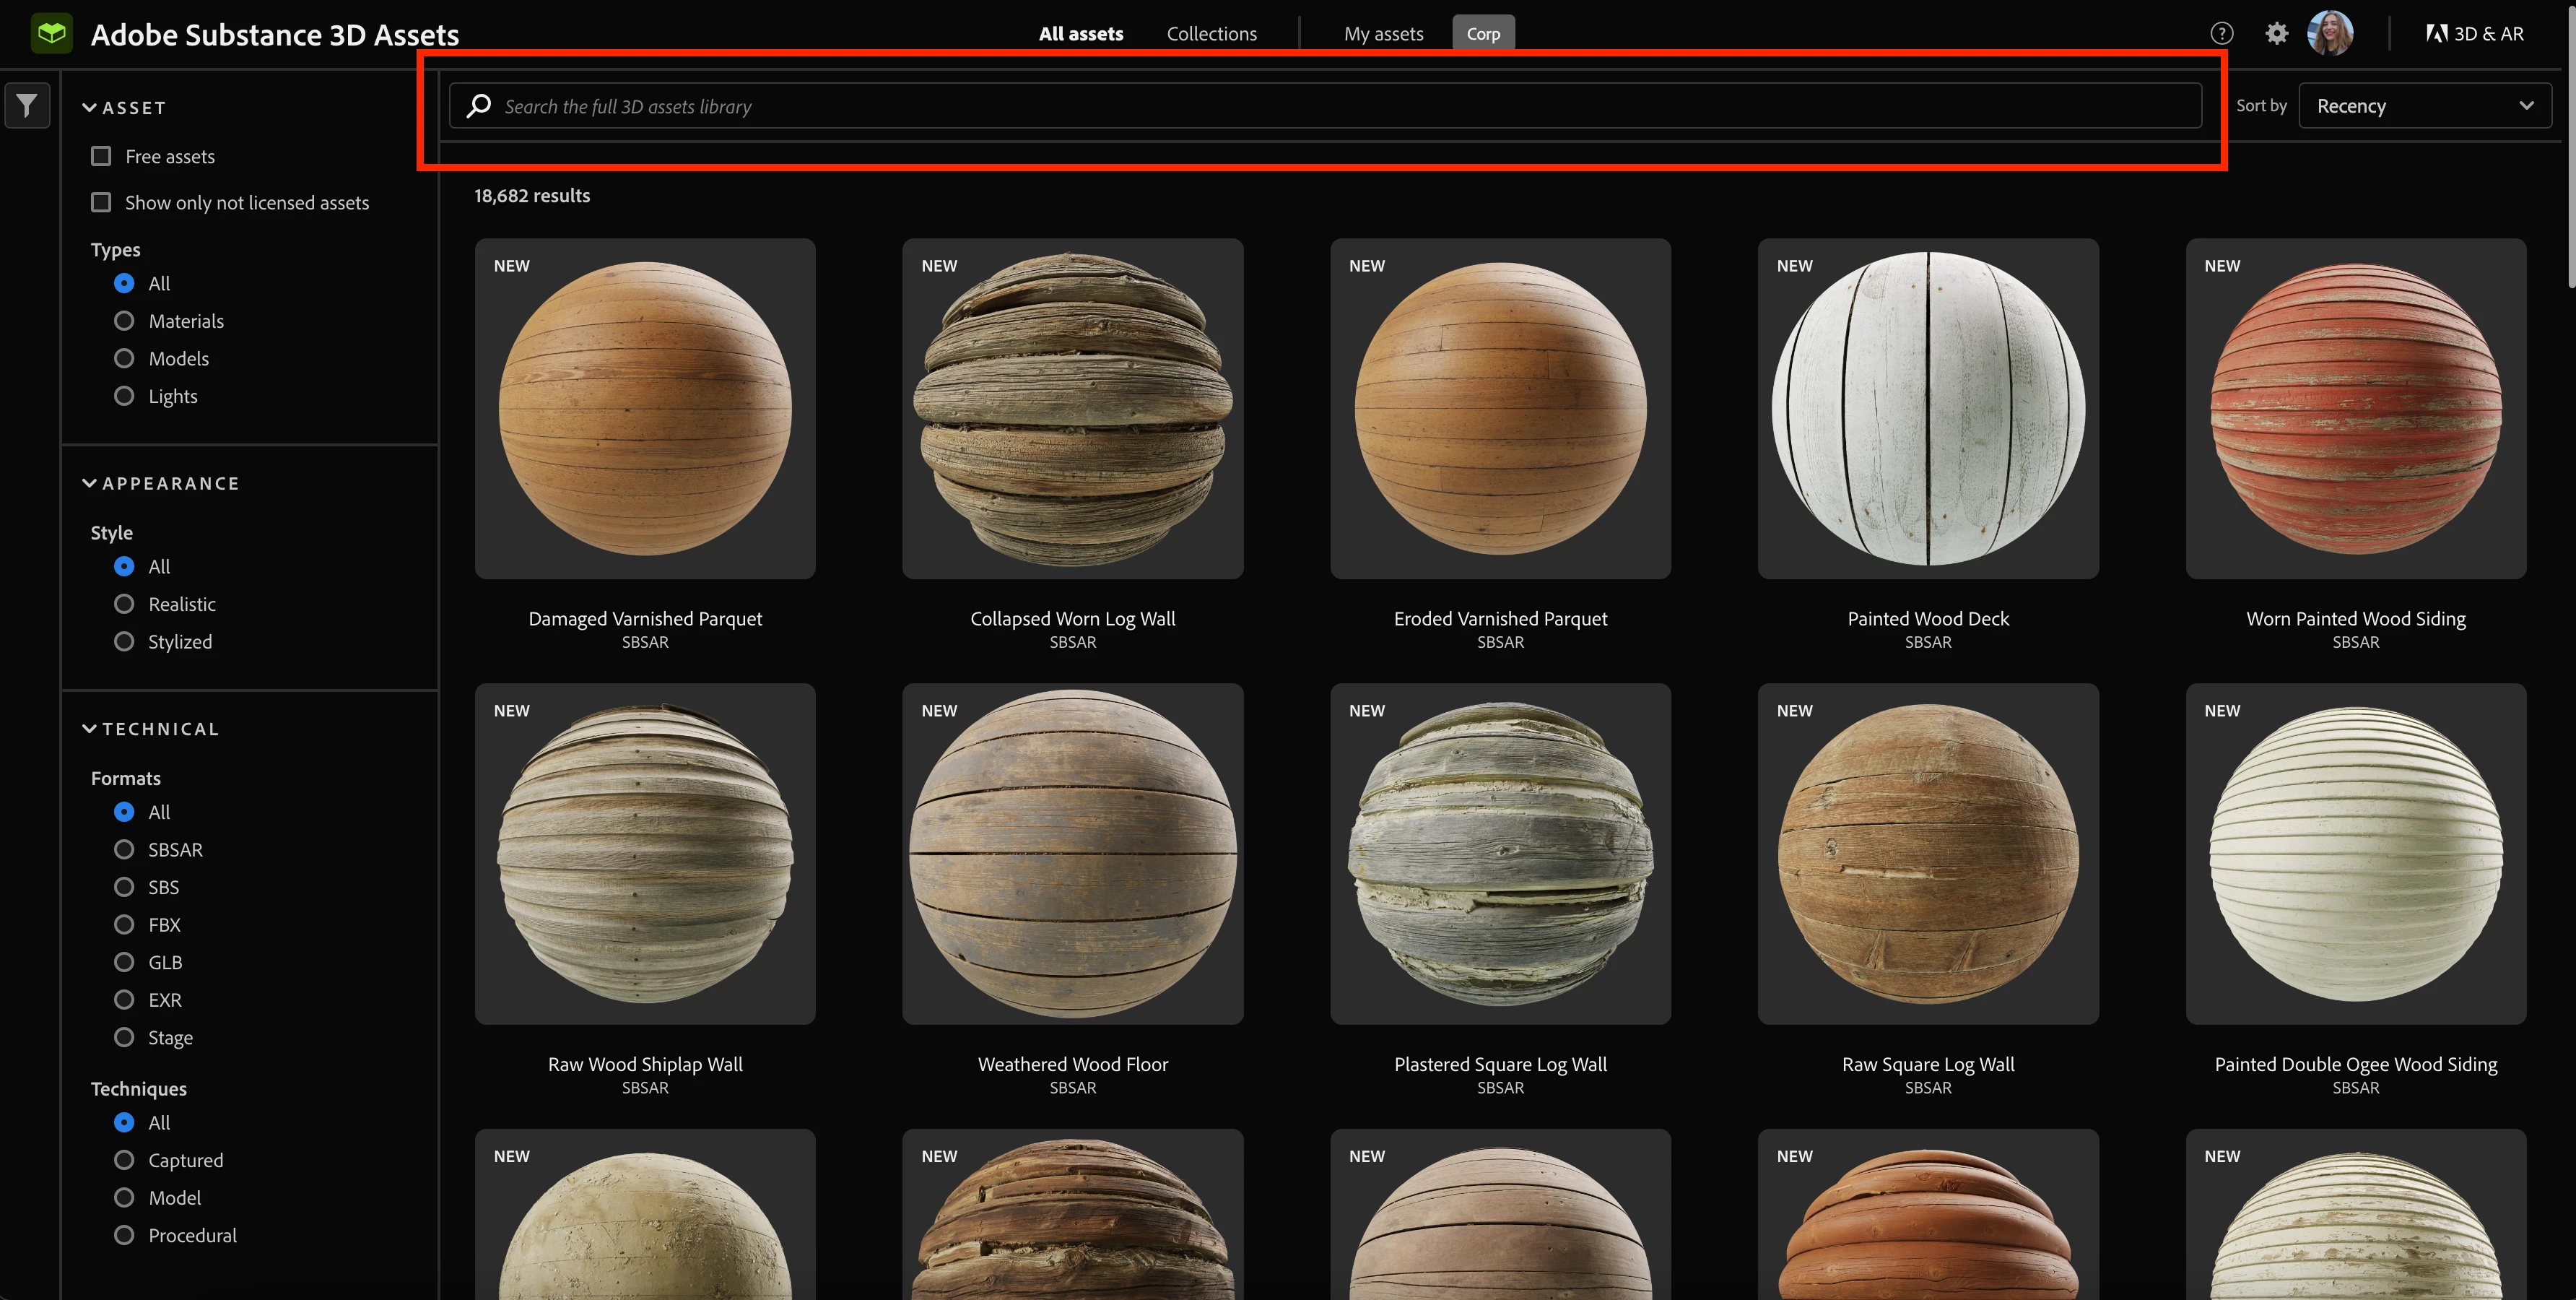Switch to the Collections tab
The height and width of the screenshot is (1300, 2576).
click(1211, 34)
